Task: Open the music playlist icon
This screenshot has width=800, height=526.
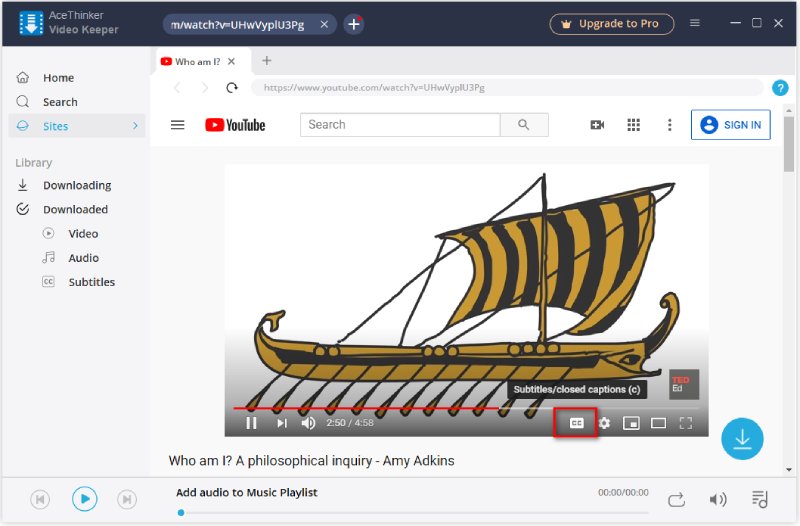Action: (760, 499)
